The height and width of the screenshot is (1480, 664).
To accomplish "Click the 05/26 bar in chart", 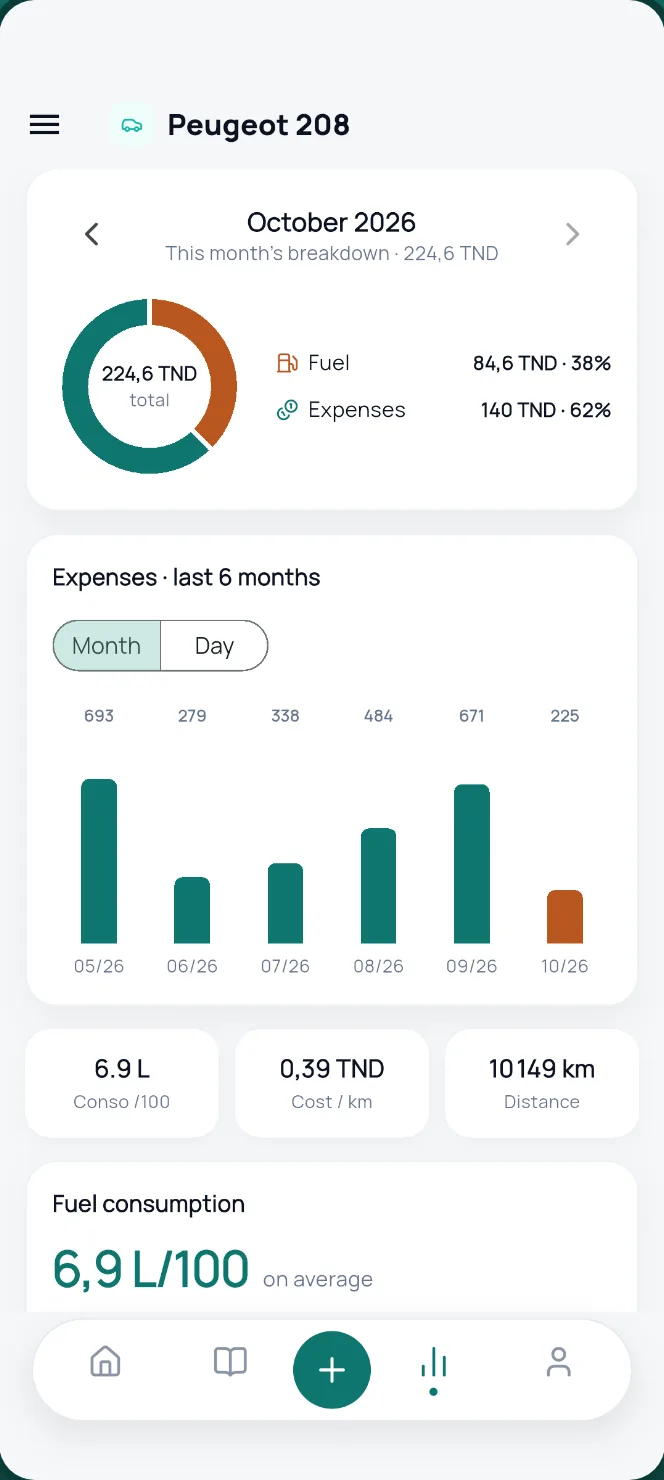I will 99,861.
